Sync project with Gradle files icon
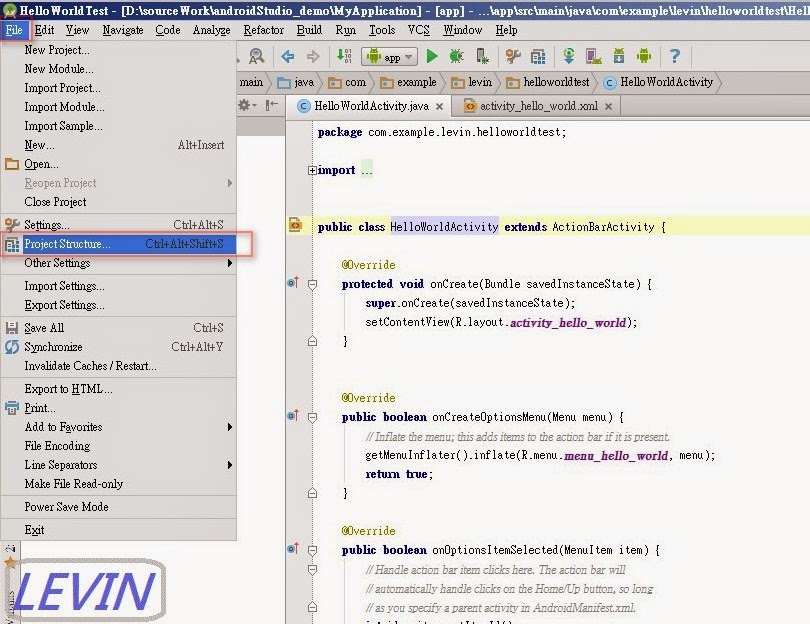Image resolution: width=810 pixels, height=624 pixels. (569, 56)
